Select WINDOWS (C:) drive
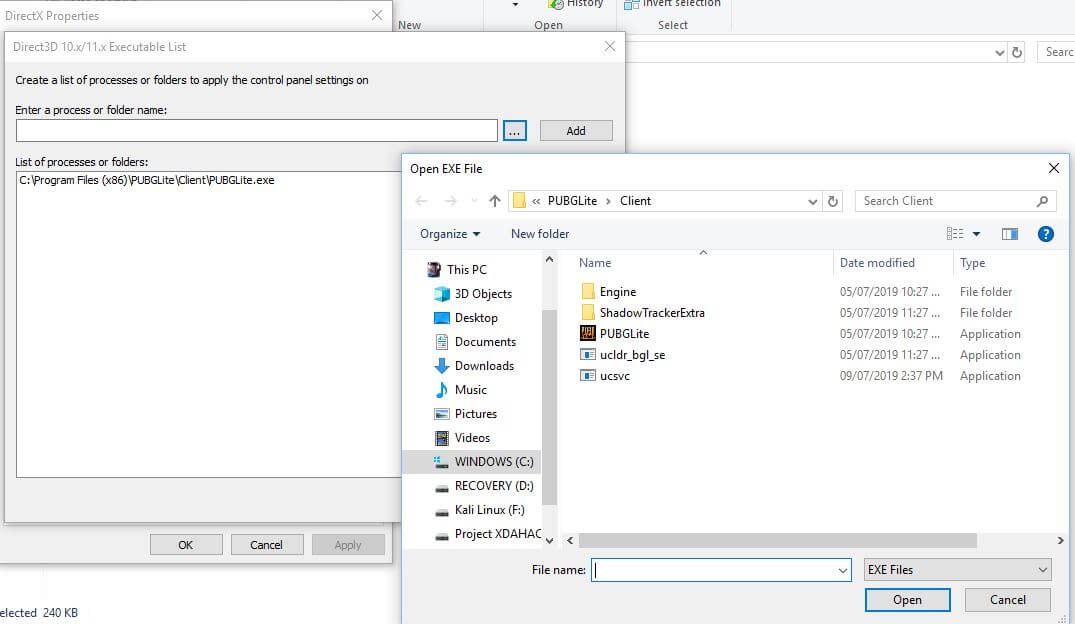Image resolution: width=1075 pixels, height=624 pixels. tap(494, 461)
